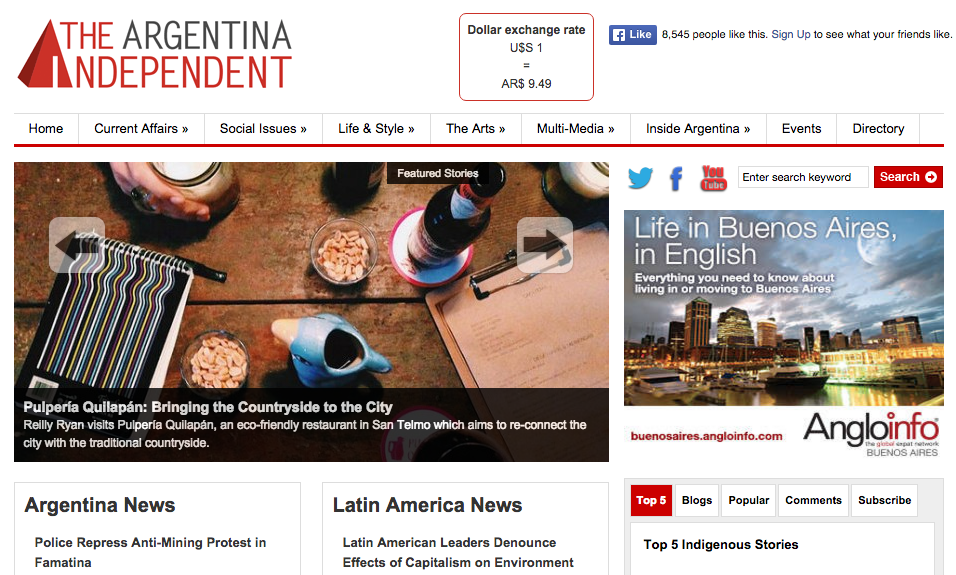Viewport: 956px width, 575px height.
Task: Open the YouTube icon link
Action: pos(713,178)
